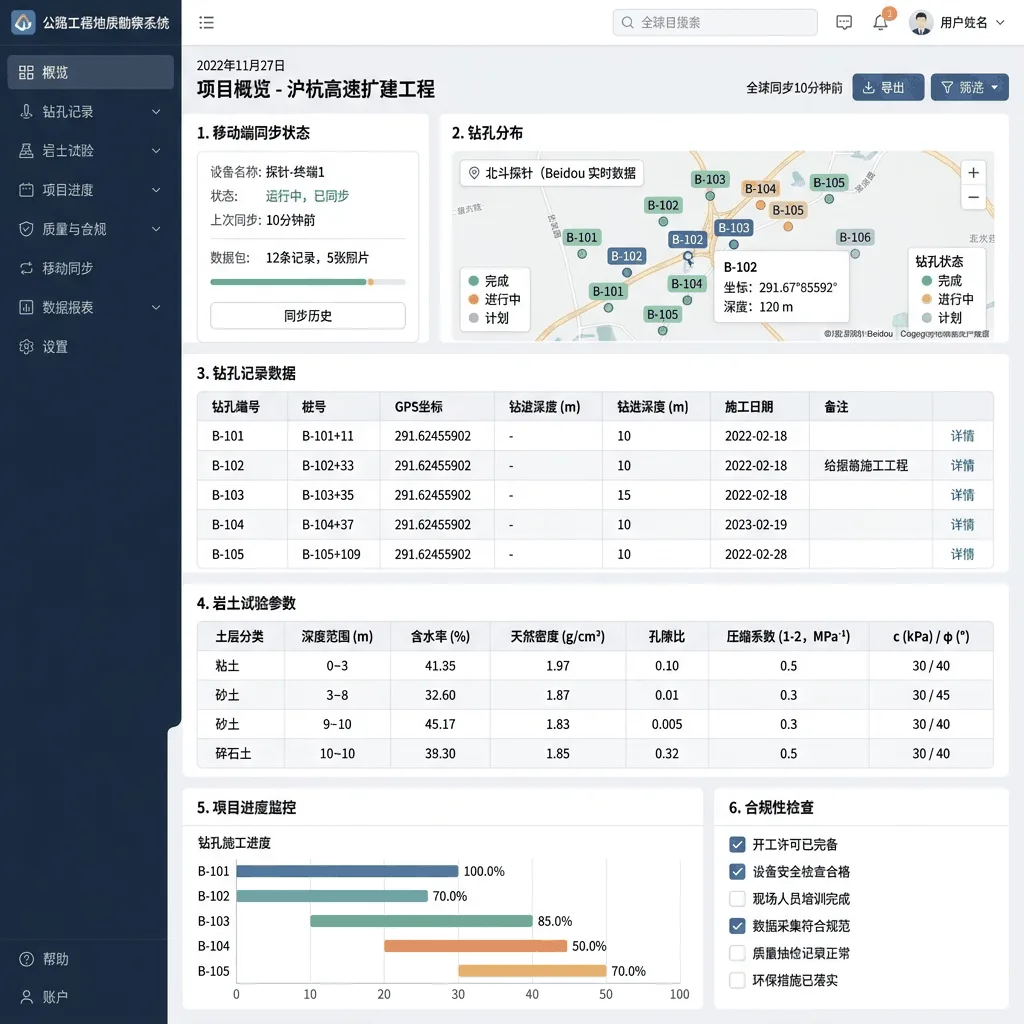
Task: Open 详情 link for row B-102
Action: pyautogui.click(x=962, y=466)
